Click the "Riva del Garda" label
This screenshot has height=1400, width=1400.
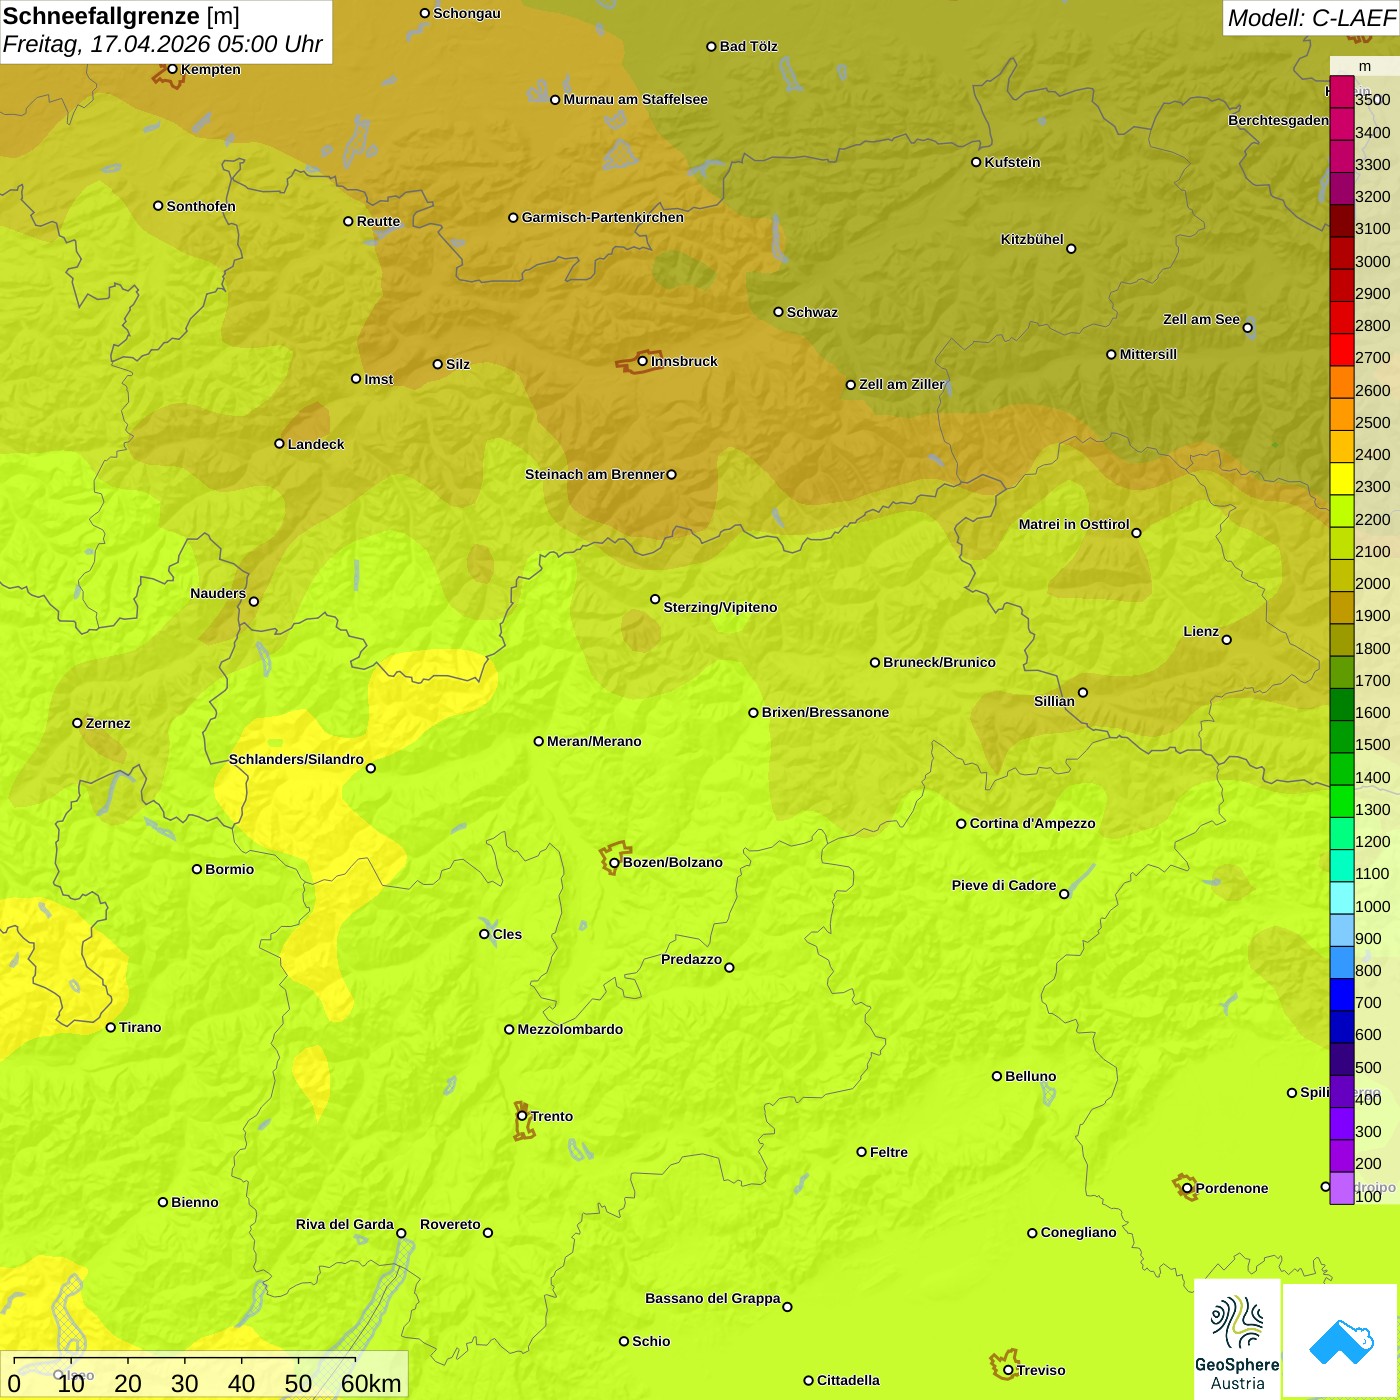pos(345,1224)
